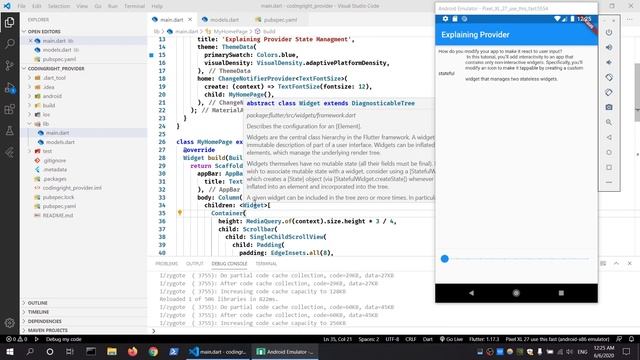Open pubspec.lock in the explorer
The width and height of the screenshot is (640, 360).
pyautogui.click(x=58, y=197)
